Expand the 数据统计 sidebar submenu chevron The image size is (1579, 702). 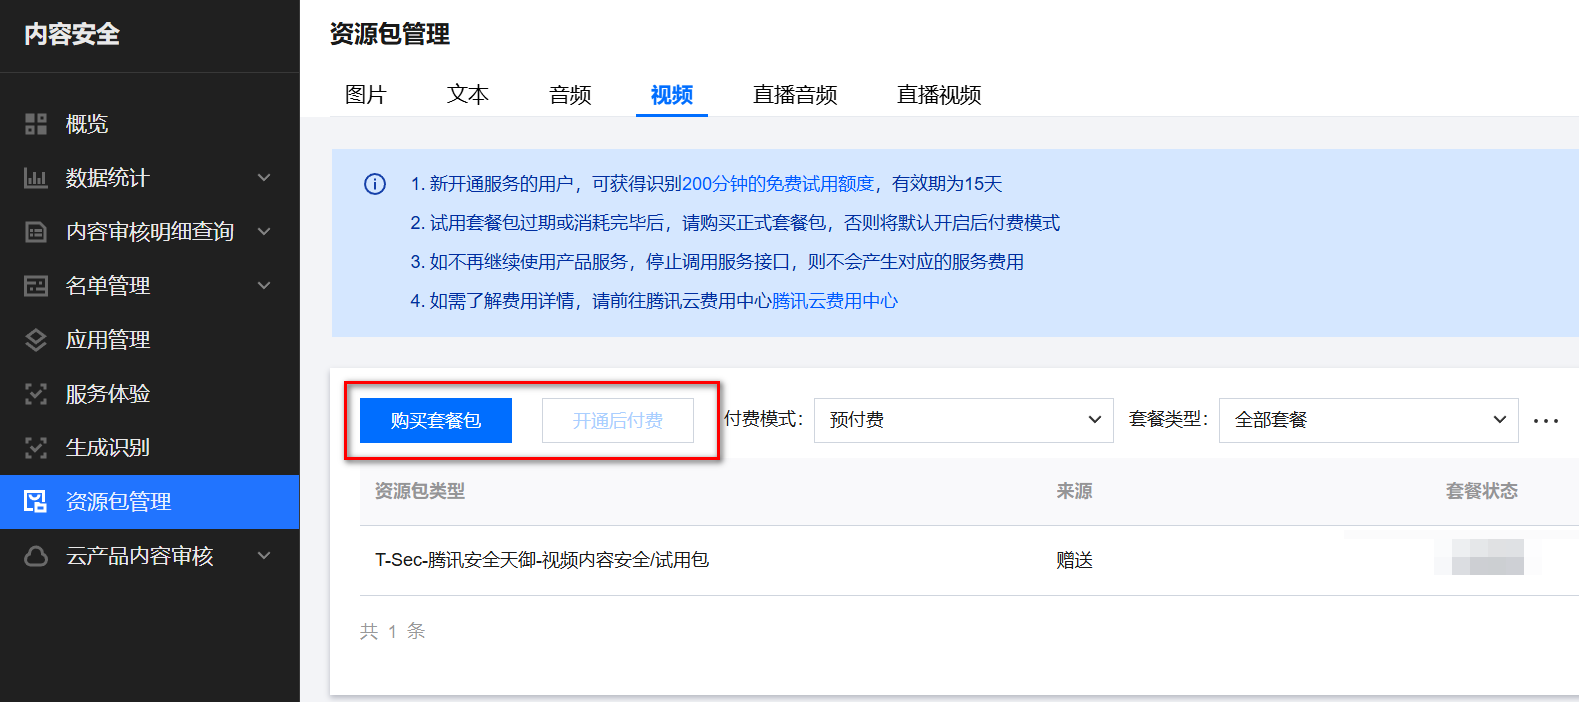(x=264, y=178)
